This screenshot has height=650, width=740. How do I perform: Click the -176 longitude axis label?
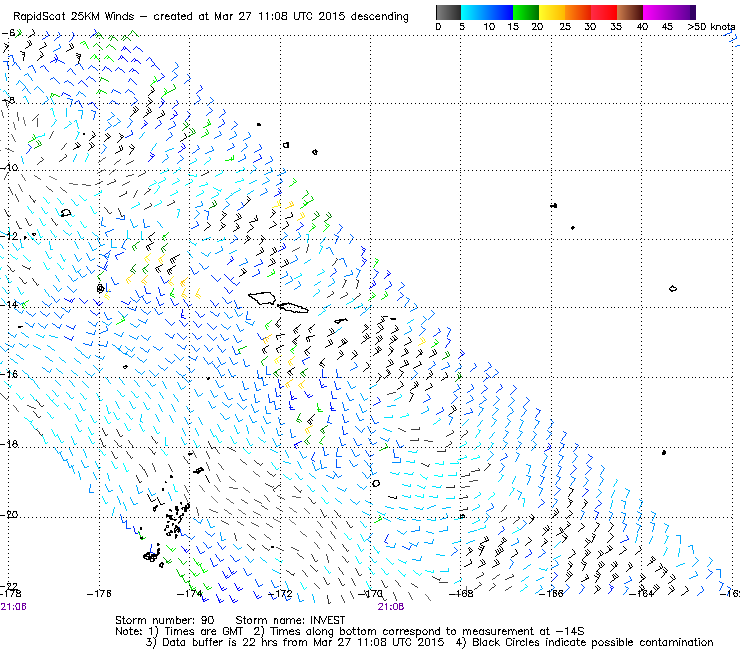point(99,593)
